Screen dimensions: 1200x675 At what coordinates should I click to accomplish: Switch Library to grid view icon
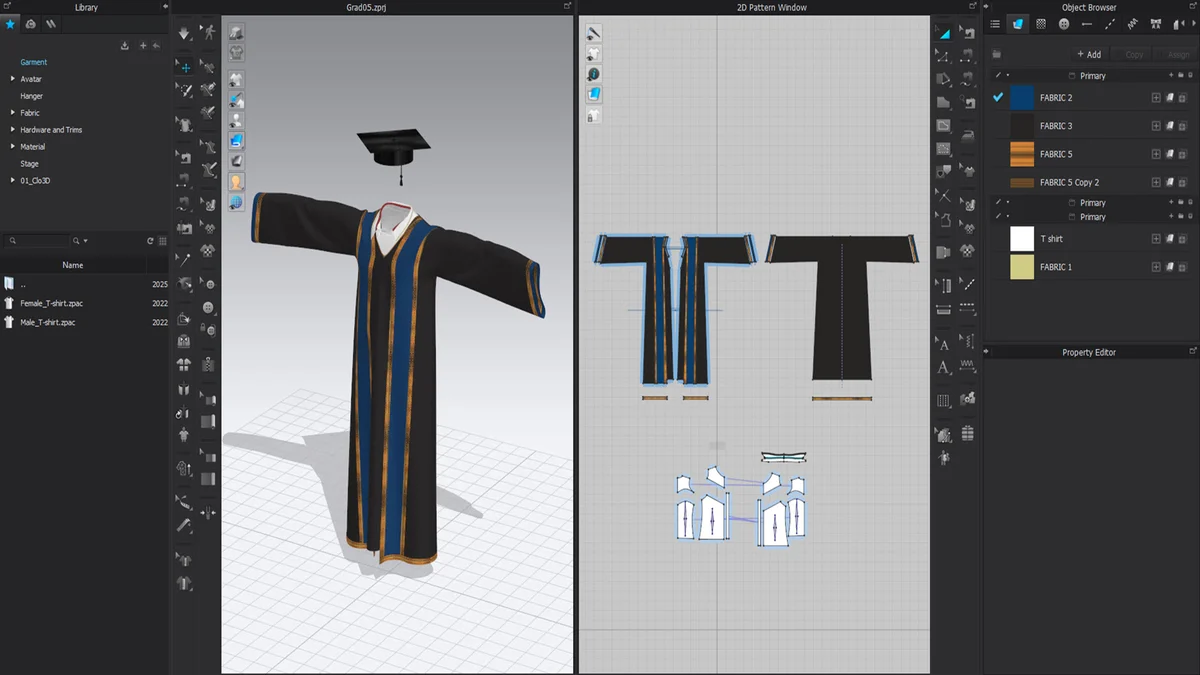tap(162, 241)
